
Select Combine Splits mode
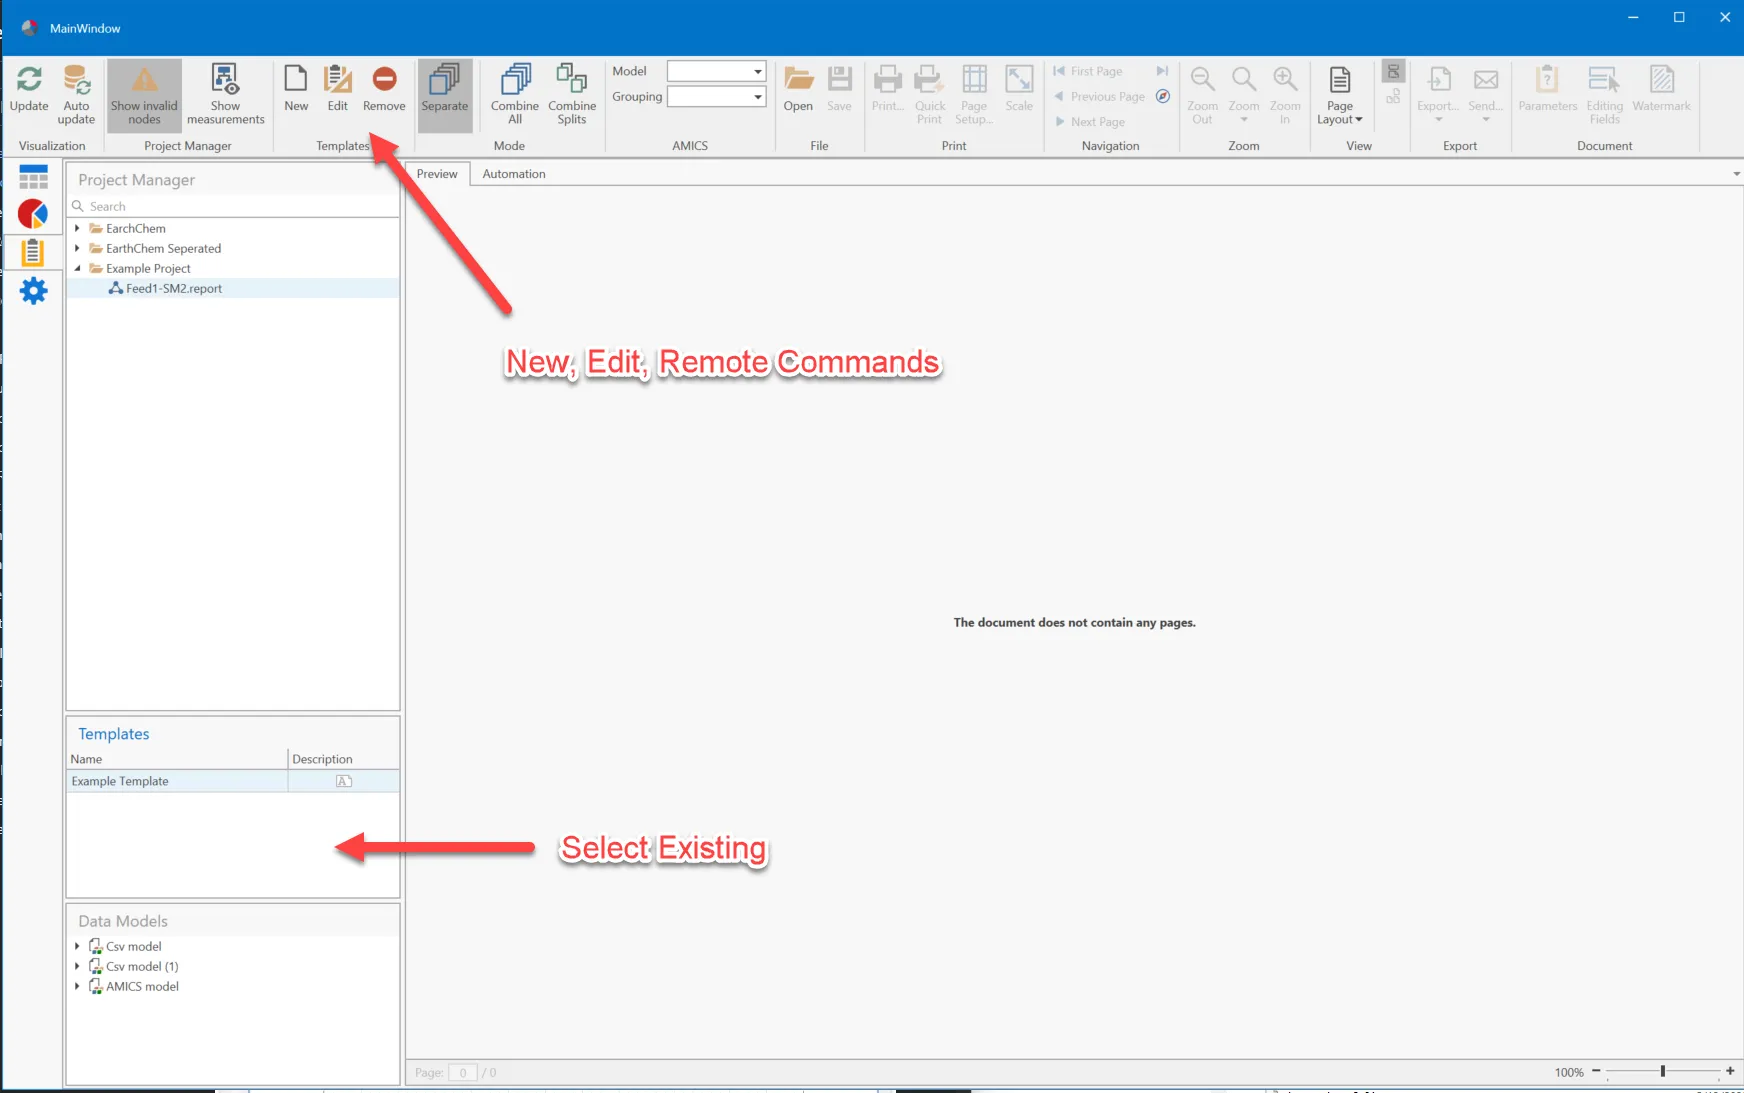[572, 95]
